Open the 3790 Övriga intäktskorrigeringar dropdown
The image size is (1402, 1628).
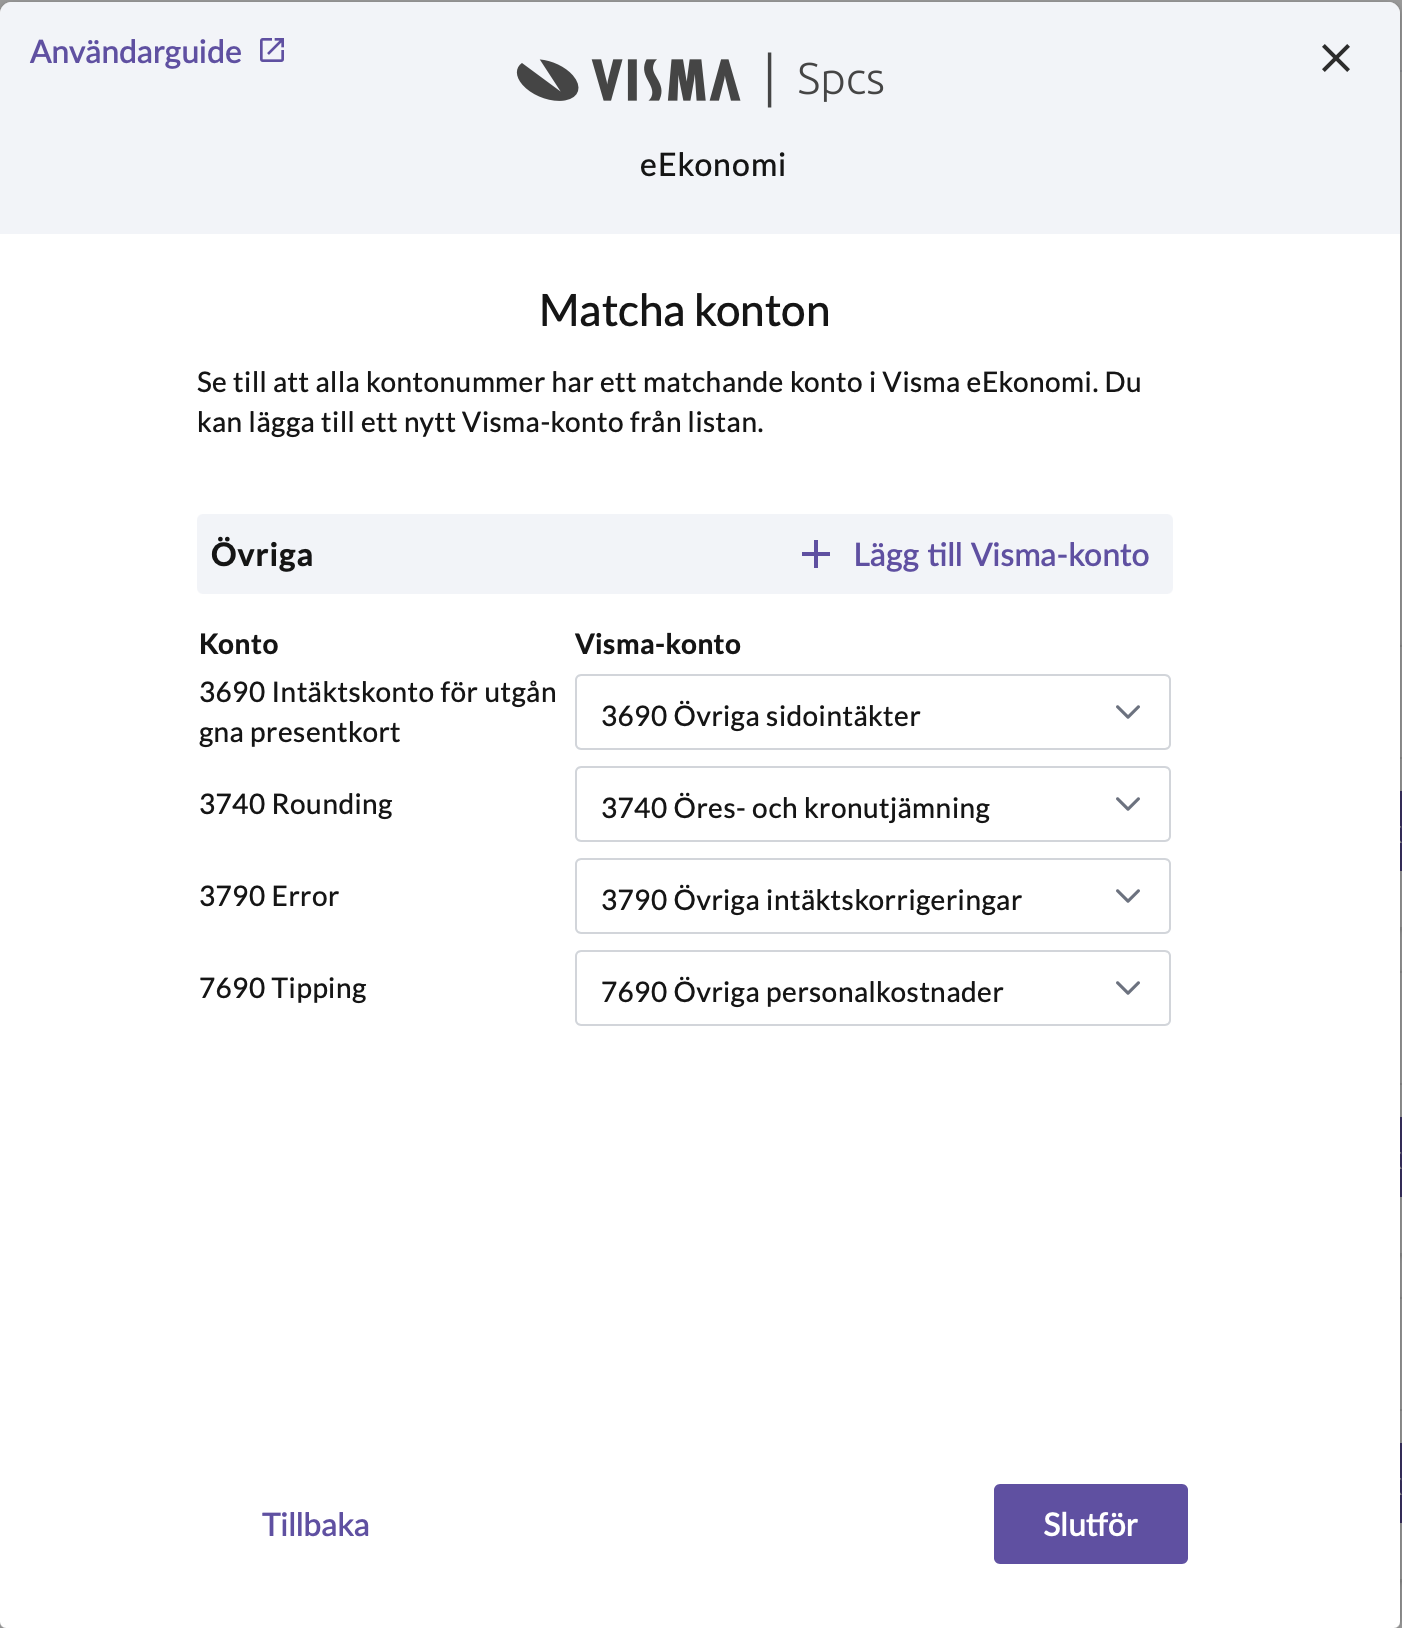(x=872, y=896)
